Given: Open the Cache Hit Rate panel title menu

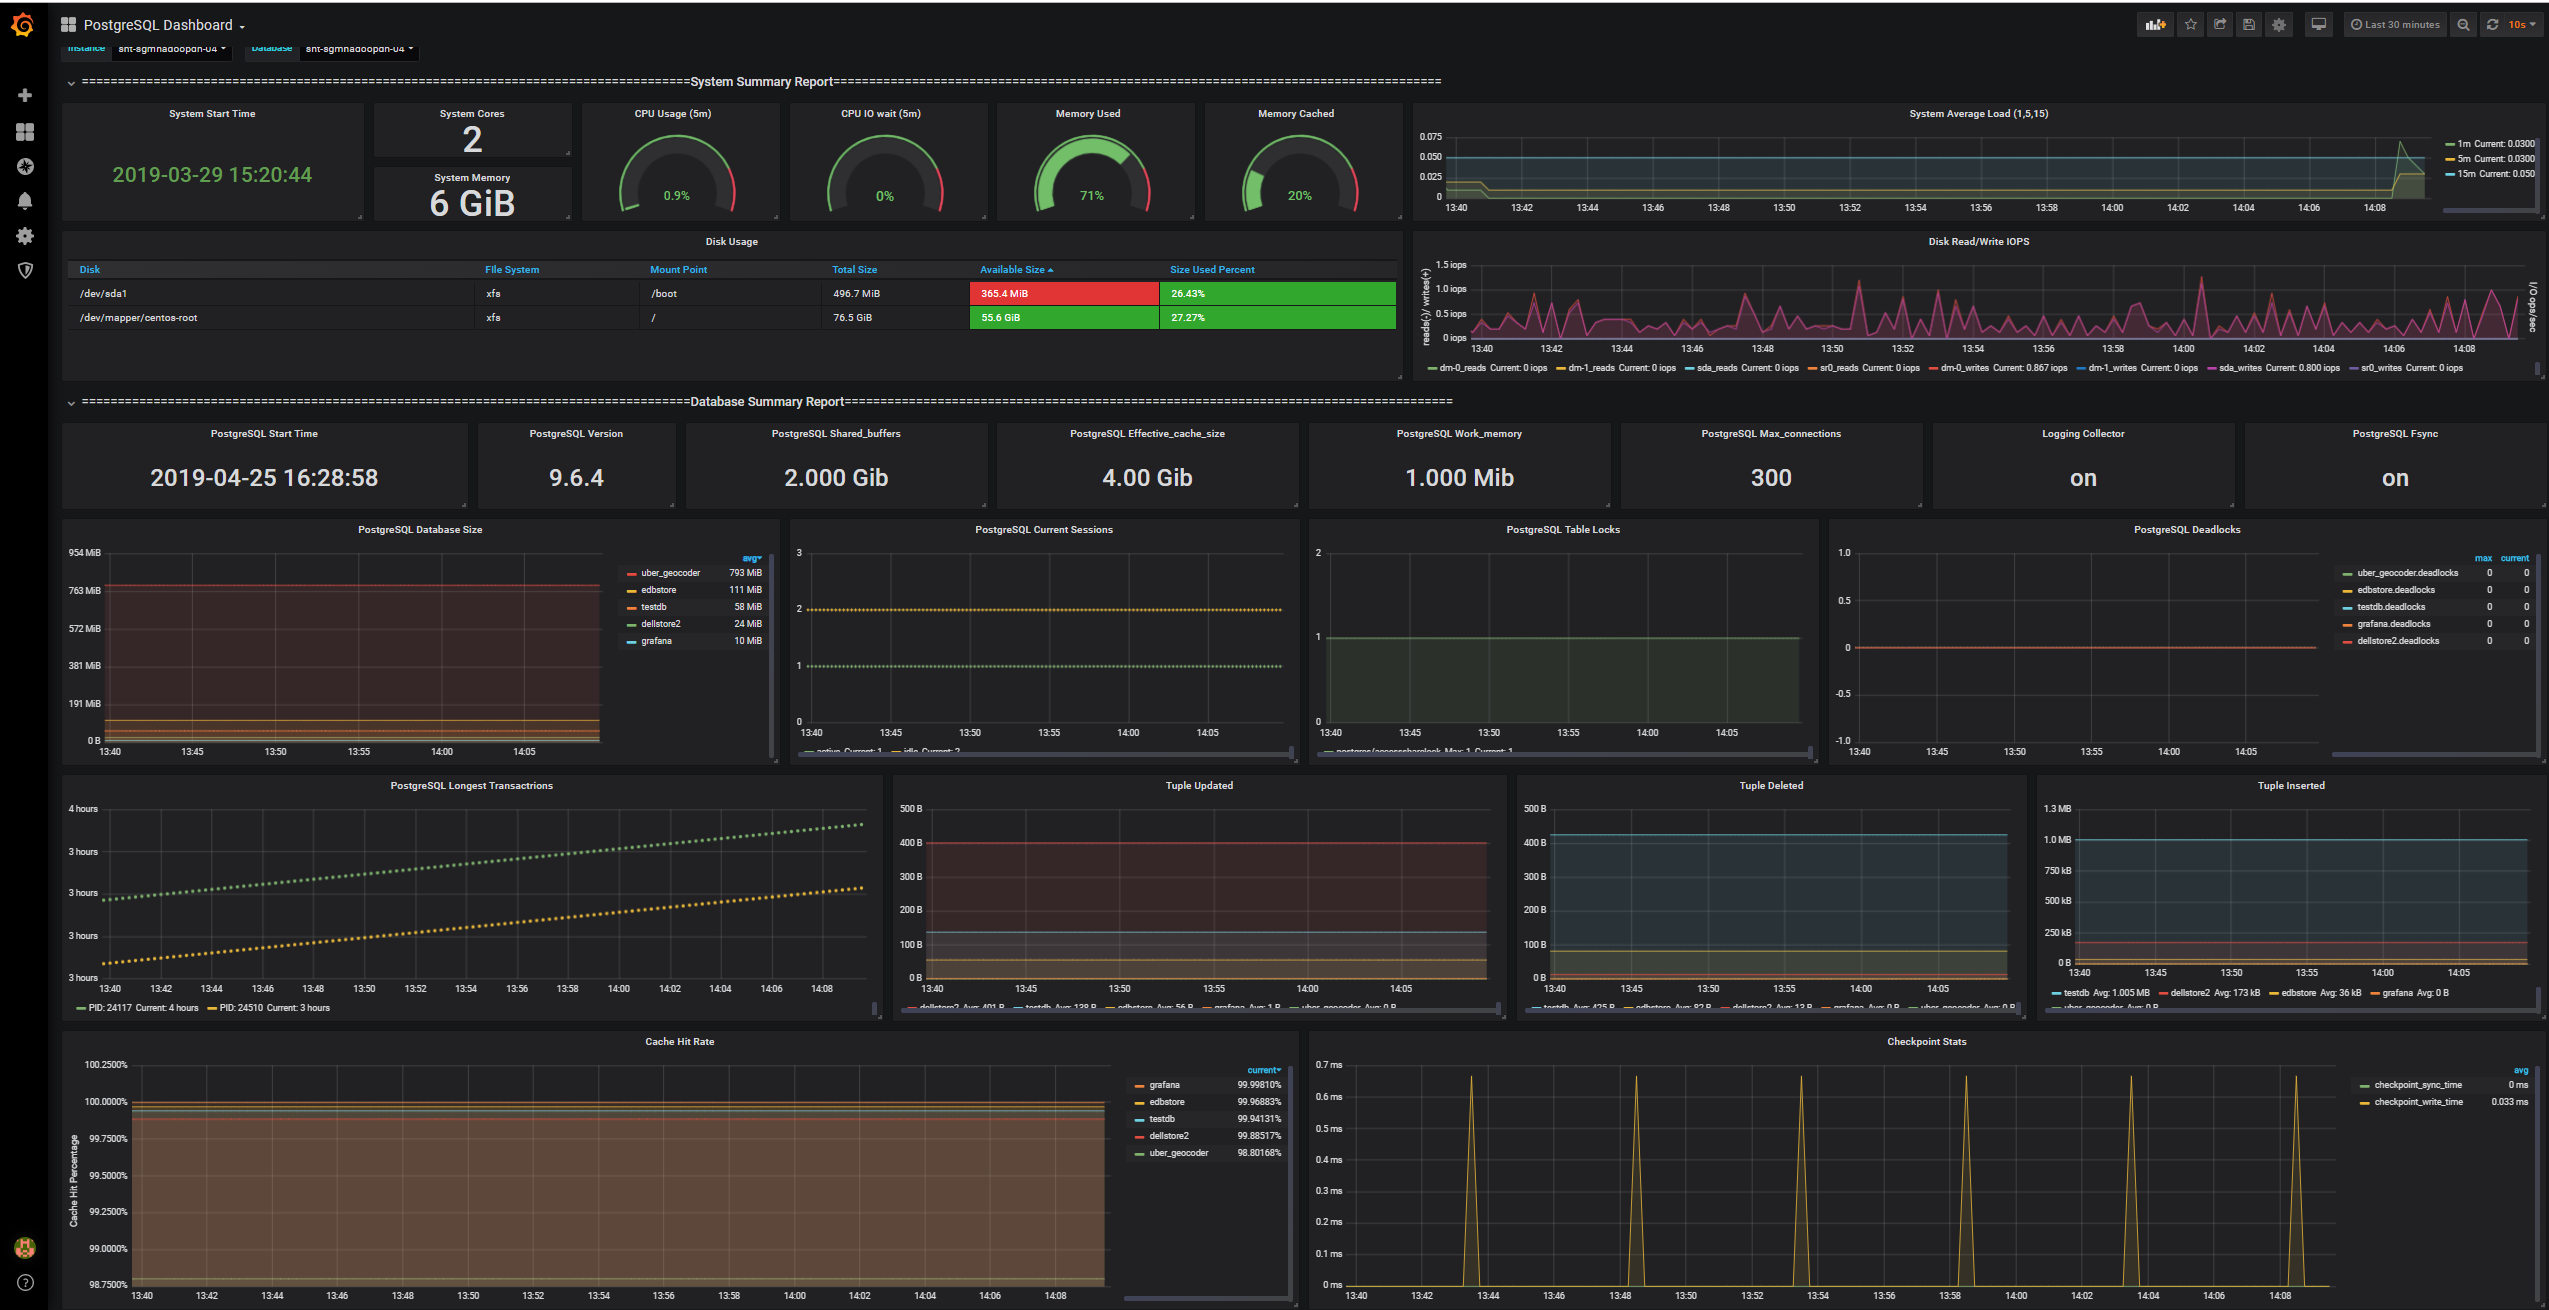Looking at the screenshot, I should [680, 1042].
